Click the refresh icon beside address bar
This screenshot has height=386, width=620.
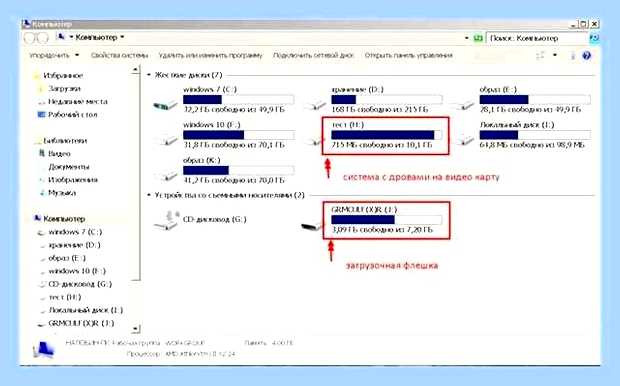(x=478, y=38)
